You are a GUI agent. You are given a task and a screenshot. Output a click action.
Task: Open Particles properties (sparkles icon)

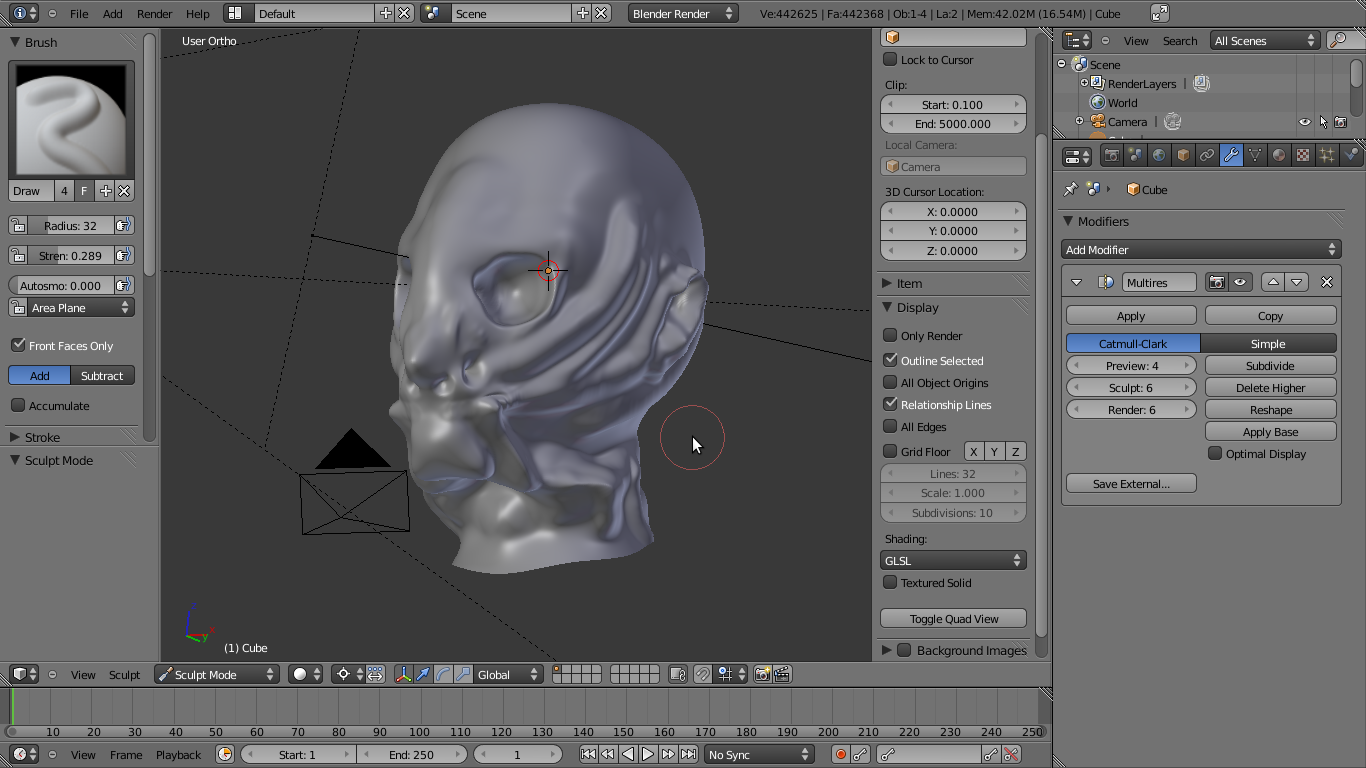point(1326,155)
